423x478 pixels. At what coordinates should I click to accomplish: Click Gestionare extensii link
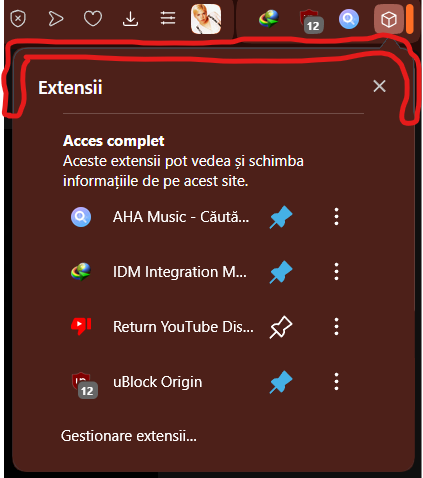point(129,436)
